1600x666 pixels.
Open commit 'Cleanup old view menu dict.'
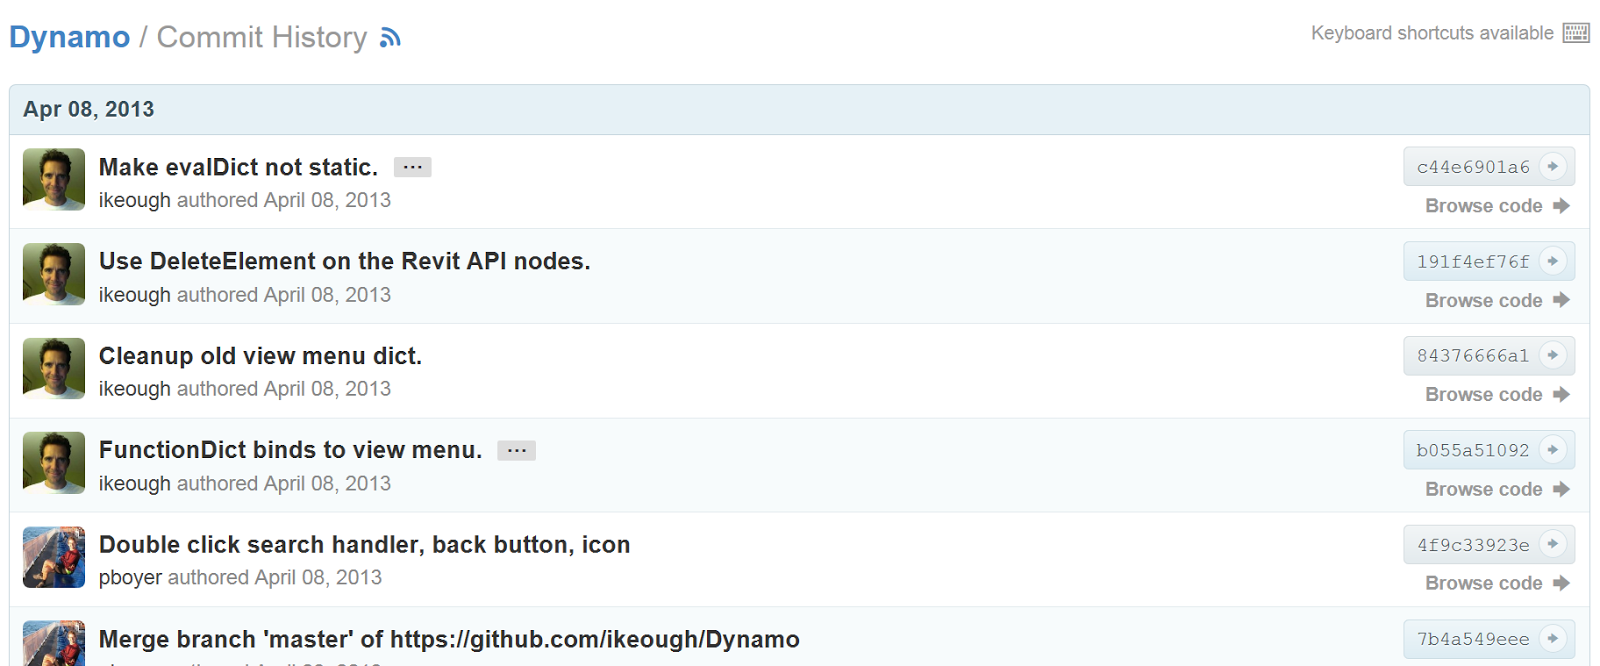(x=260, y=356)
